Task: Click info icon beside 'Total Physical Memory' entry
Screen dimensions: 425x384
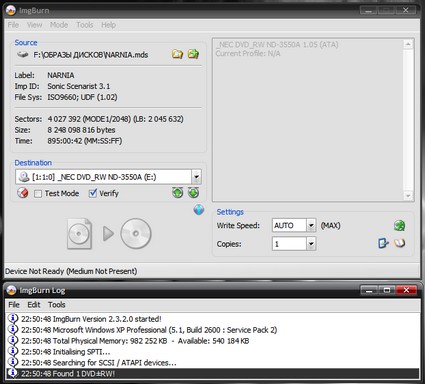Action: tap(13, 340)
